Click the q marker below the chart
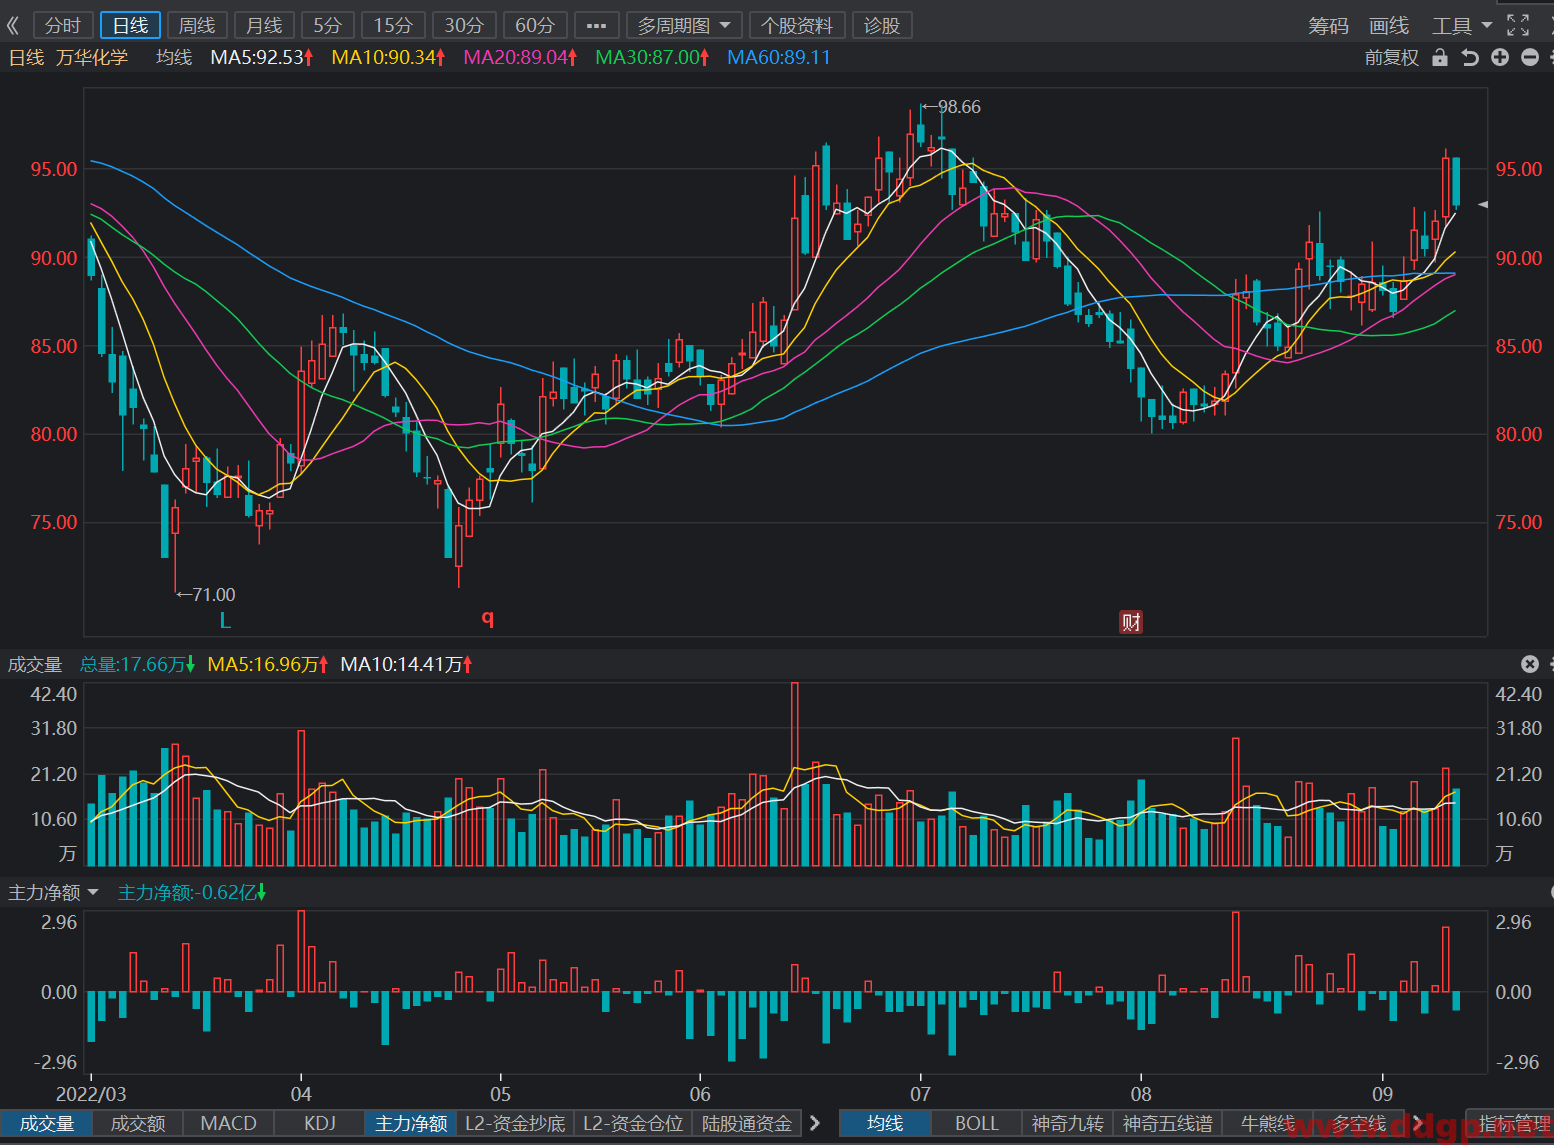The width and height of the screenshot is (1554, 1145). click(x=488, y=617)
